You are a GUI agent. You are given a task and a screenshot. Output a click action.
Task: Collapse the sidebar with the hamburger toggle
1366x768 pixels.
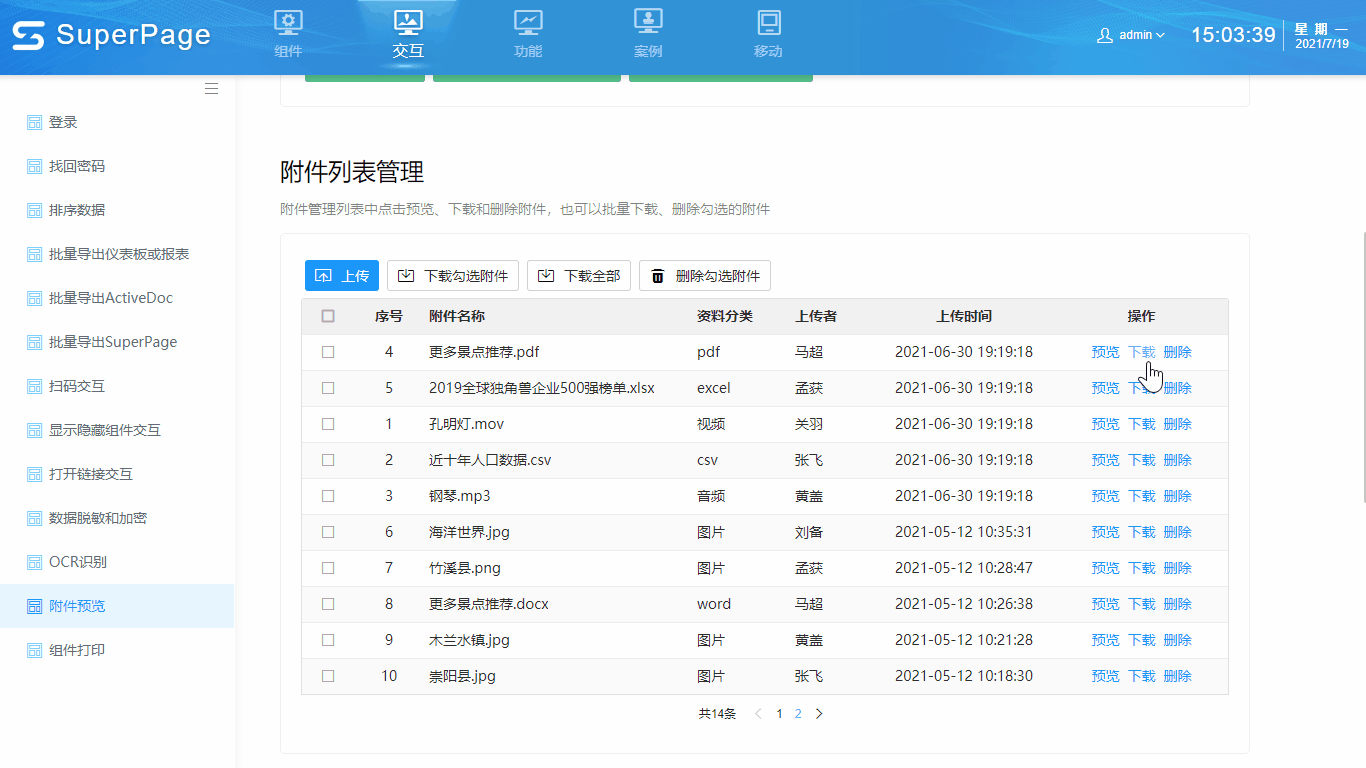pos(211,88)
